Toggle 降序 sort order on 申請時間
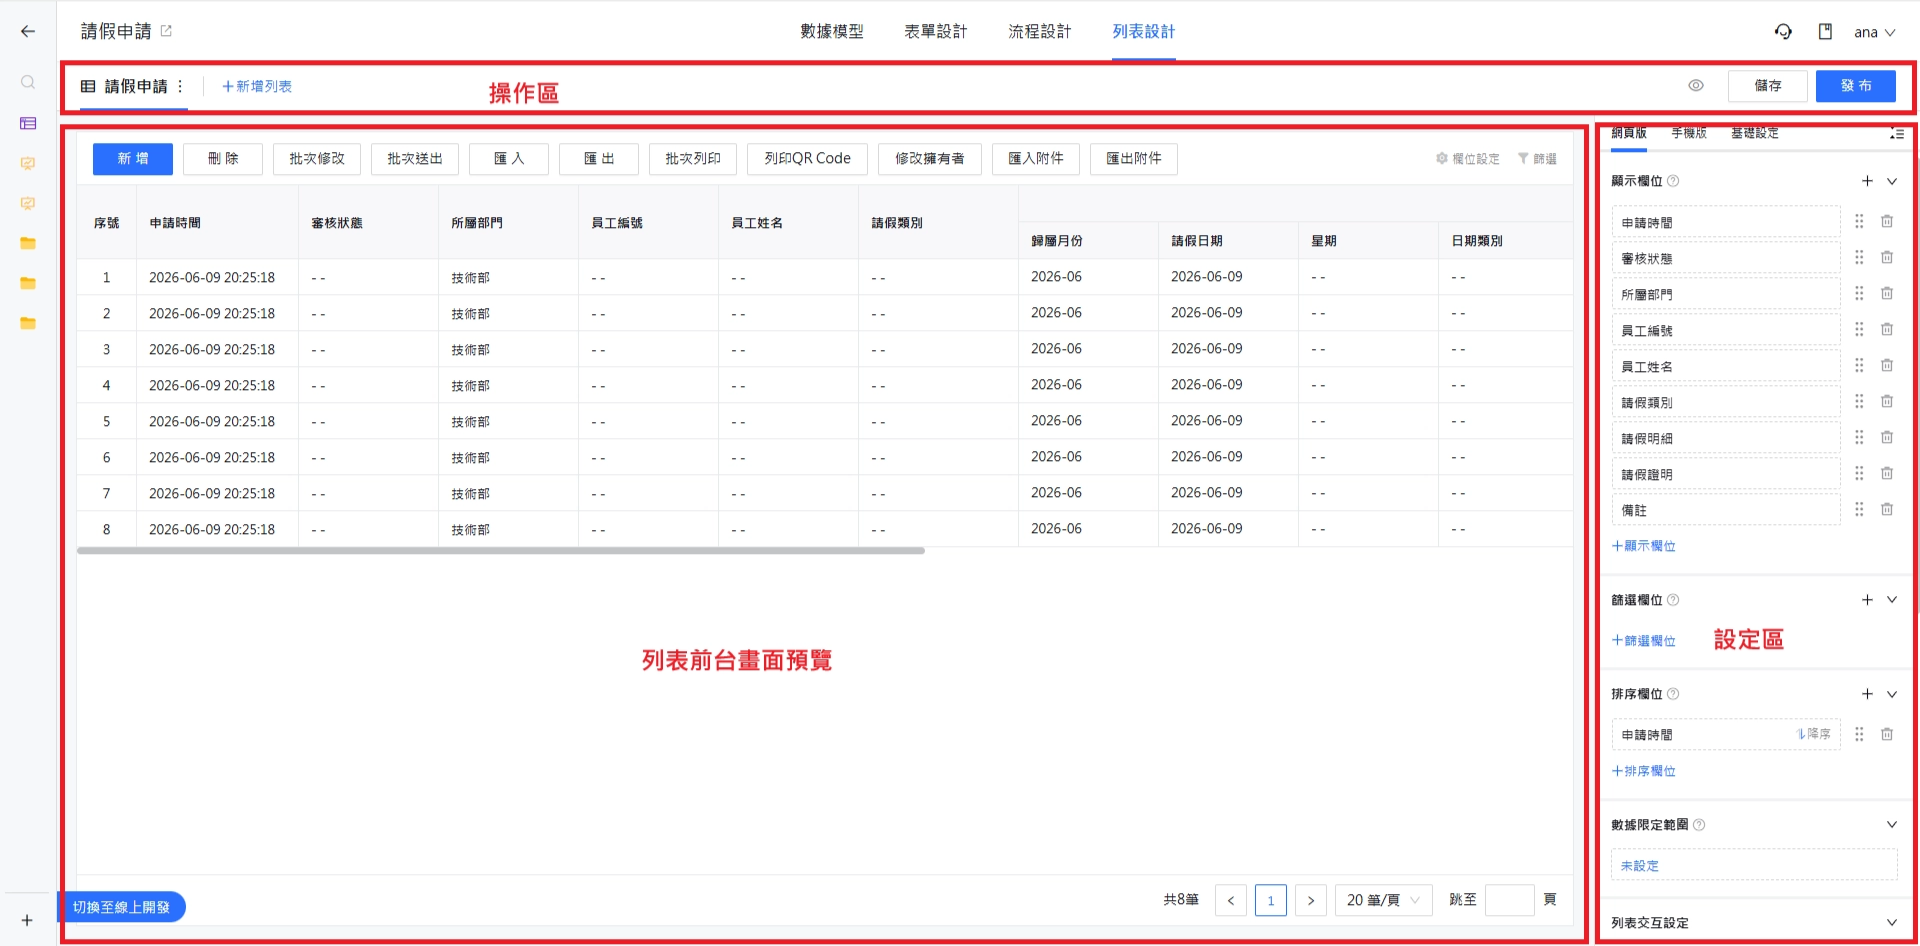 point(1813,734)
